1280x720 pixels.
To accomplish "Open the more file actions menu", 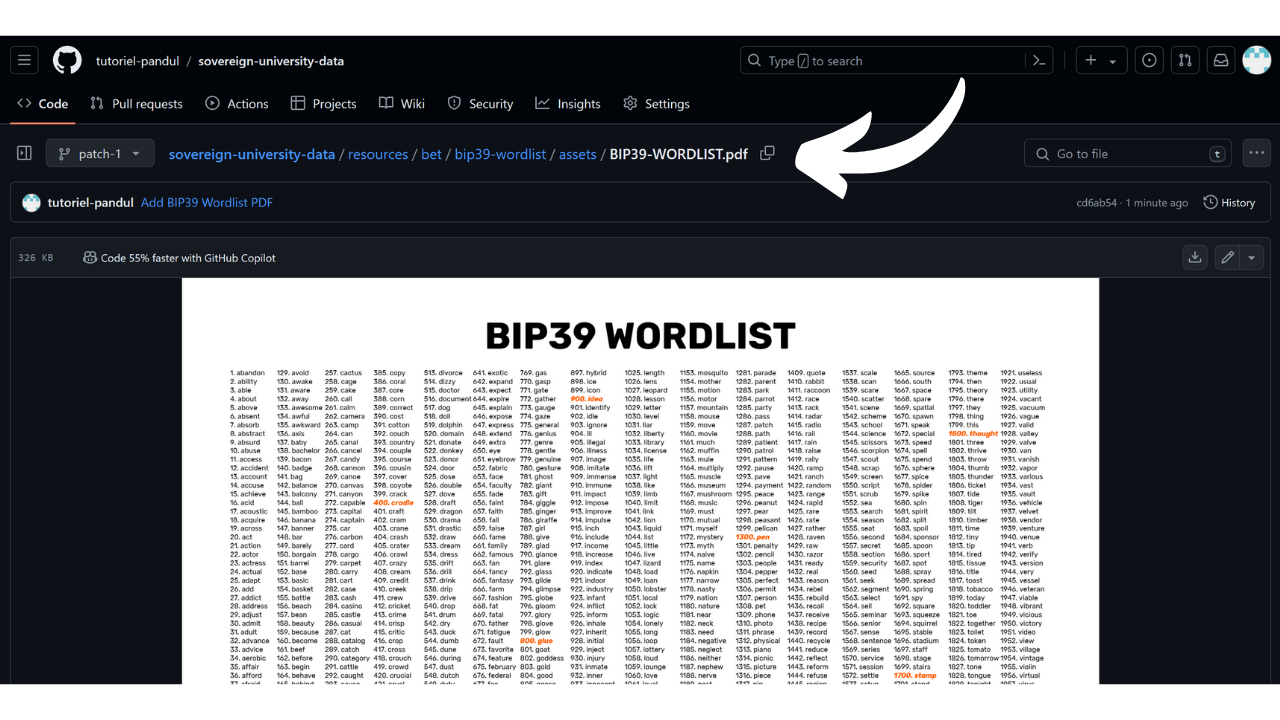I will pos(1256,153).
